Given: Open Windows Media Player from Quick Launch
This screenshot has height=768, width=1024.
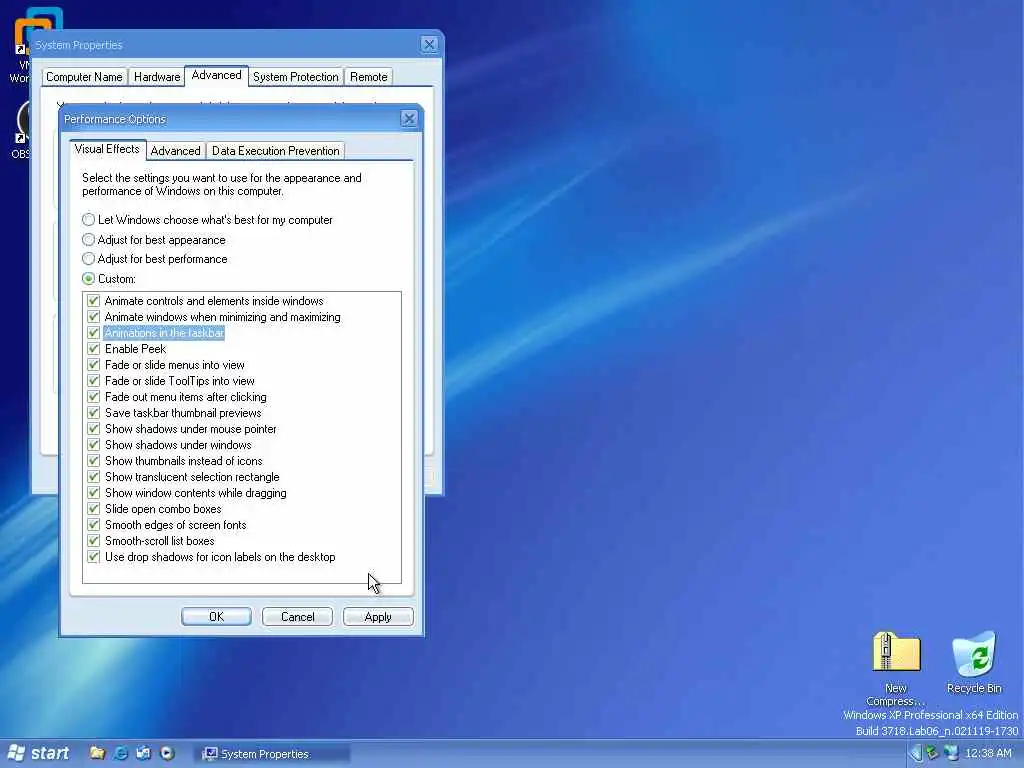Looking at the screenshot, I should [167, 753].
